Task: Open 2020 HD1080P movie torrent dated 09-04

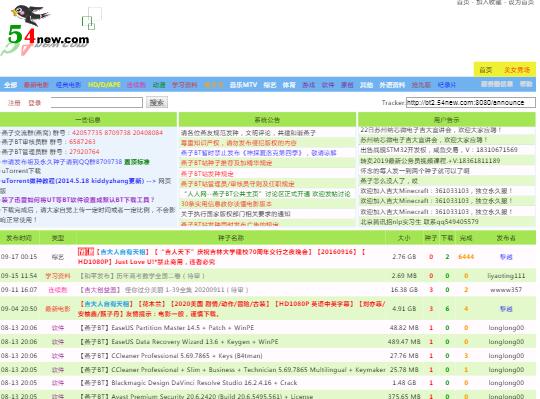Action: (x=231, y=309)
